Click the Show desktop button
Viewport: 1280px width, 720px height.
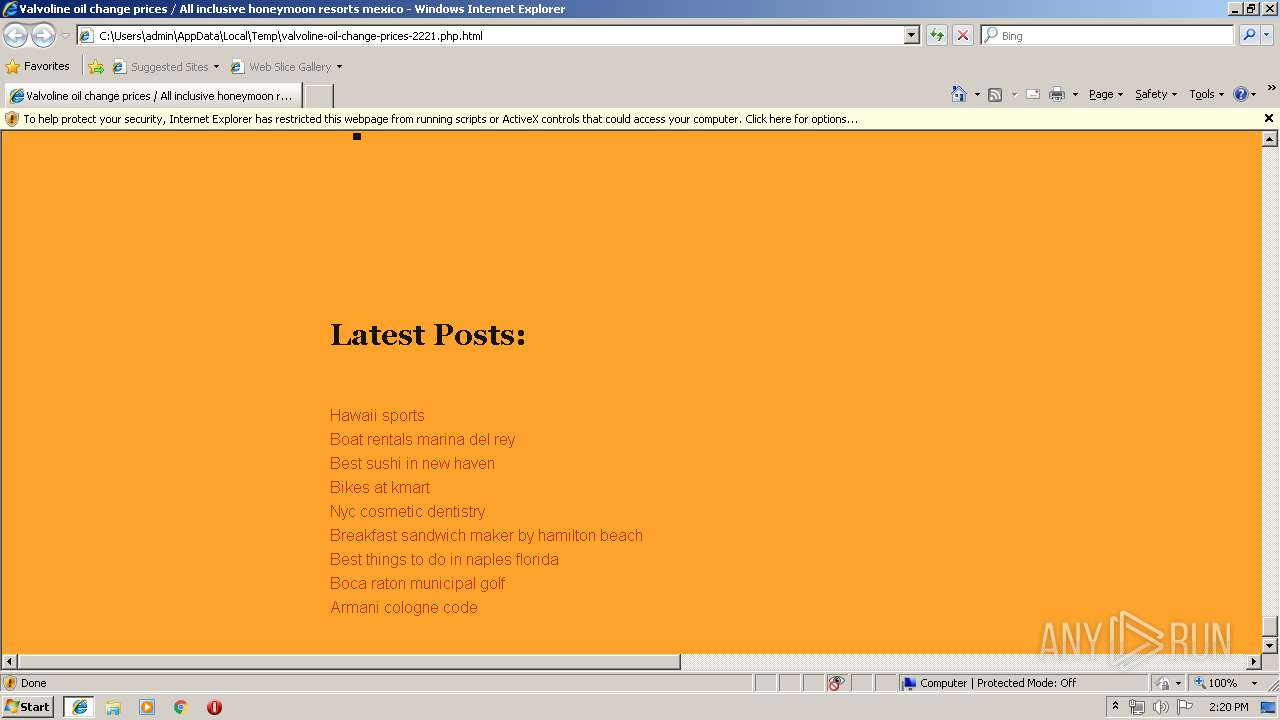pyautogui.click(x=1269, y=707)
